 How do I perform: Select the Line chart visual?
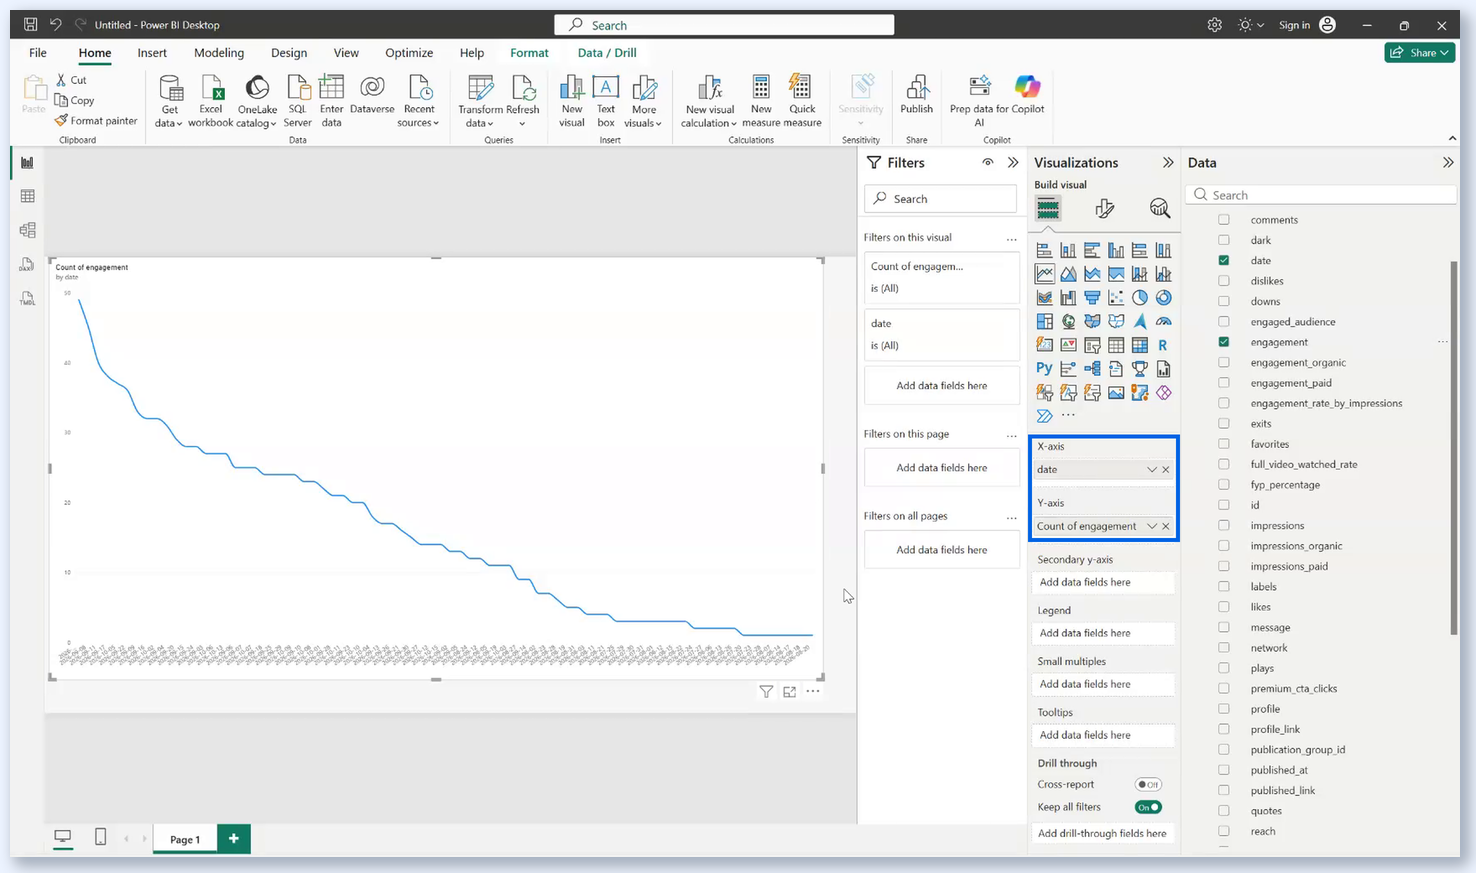(x=1045, y=274)
